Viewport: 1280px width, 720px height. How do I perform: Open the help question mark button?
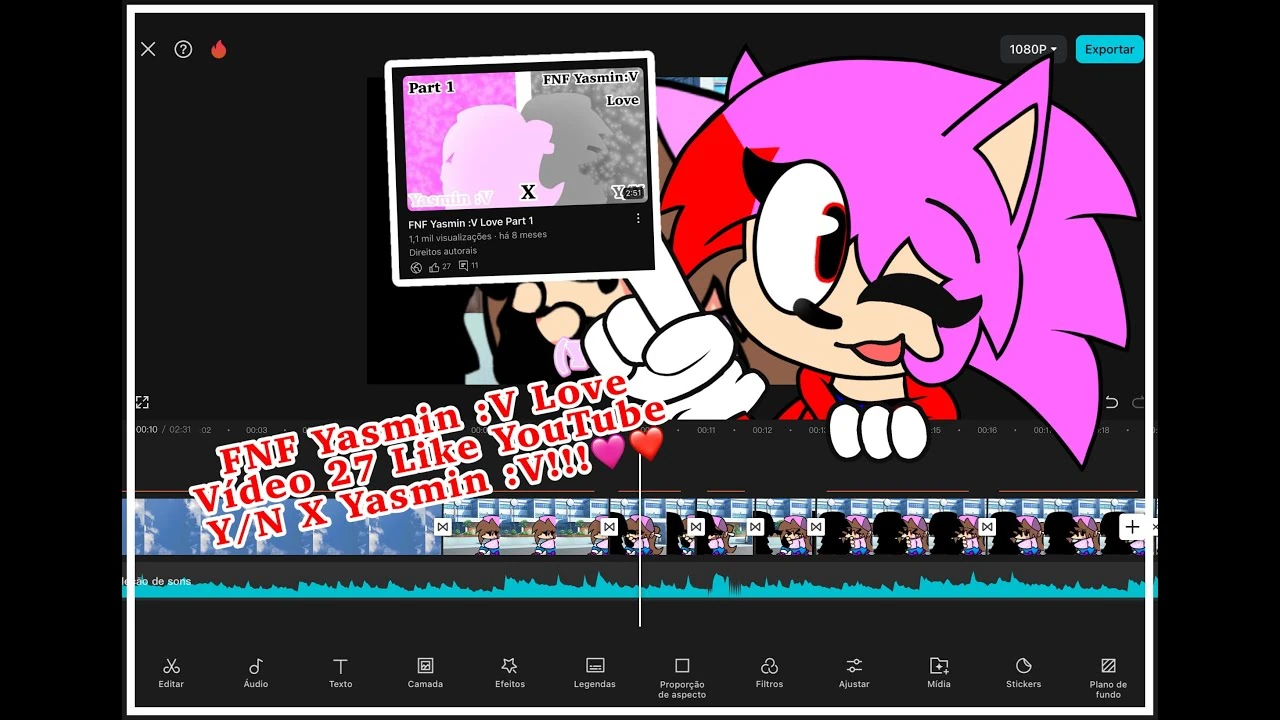click(183, 49)
